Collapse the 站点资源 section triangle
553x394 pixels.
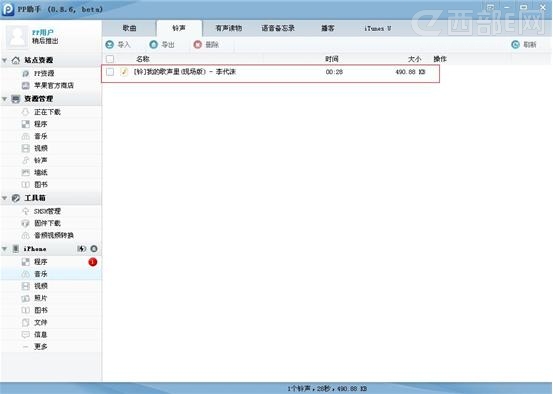click(x=5, y=60)
